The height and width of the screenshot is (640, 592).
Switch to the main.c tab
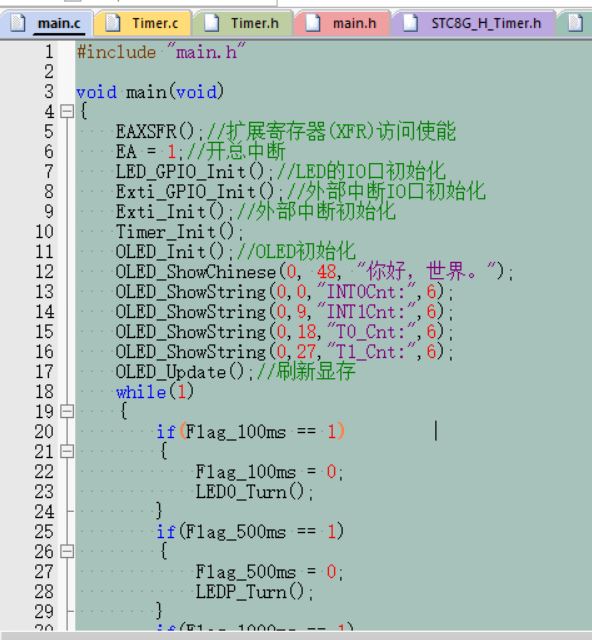point(47,23)
